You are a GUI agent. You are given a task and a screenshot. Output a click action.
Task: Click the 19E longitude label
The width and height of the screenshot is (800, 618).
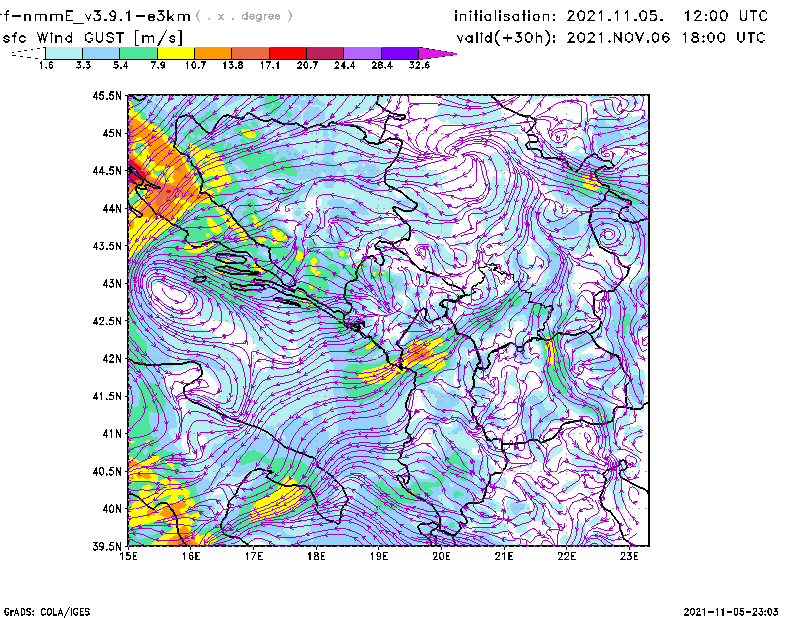point(379,556)
